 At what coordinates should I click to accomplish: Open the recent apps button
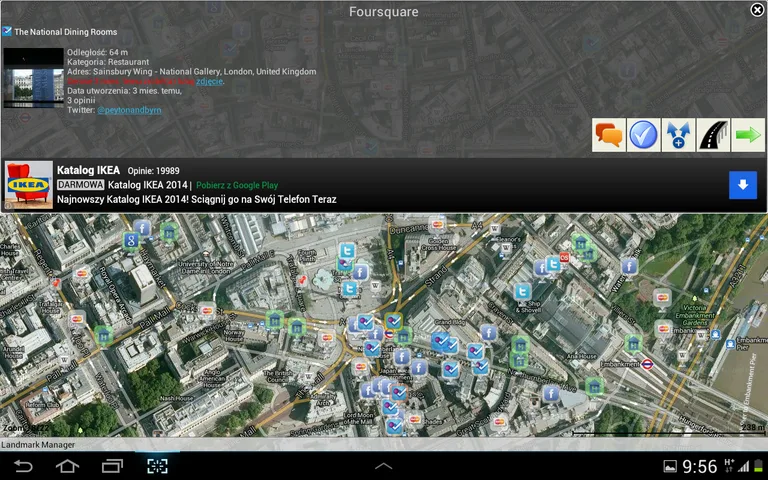click(x=112, y=466)
